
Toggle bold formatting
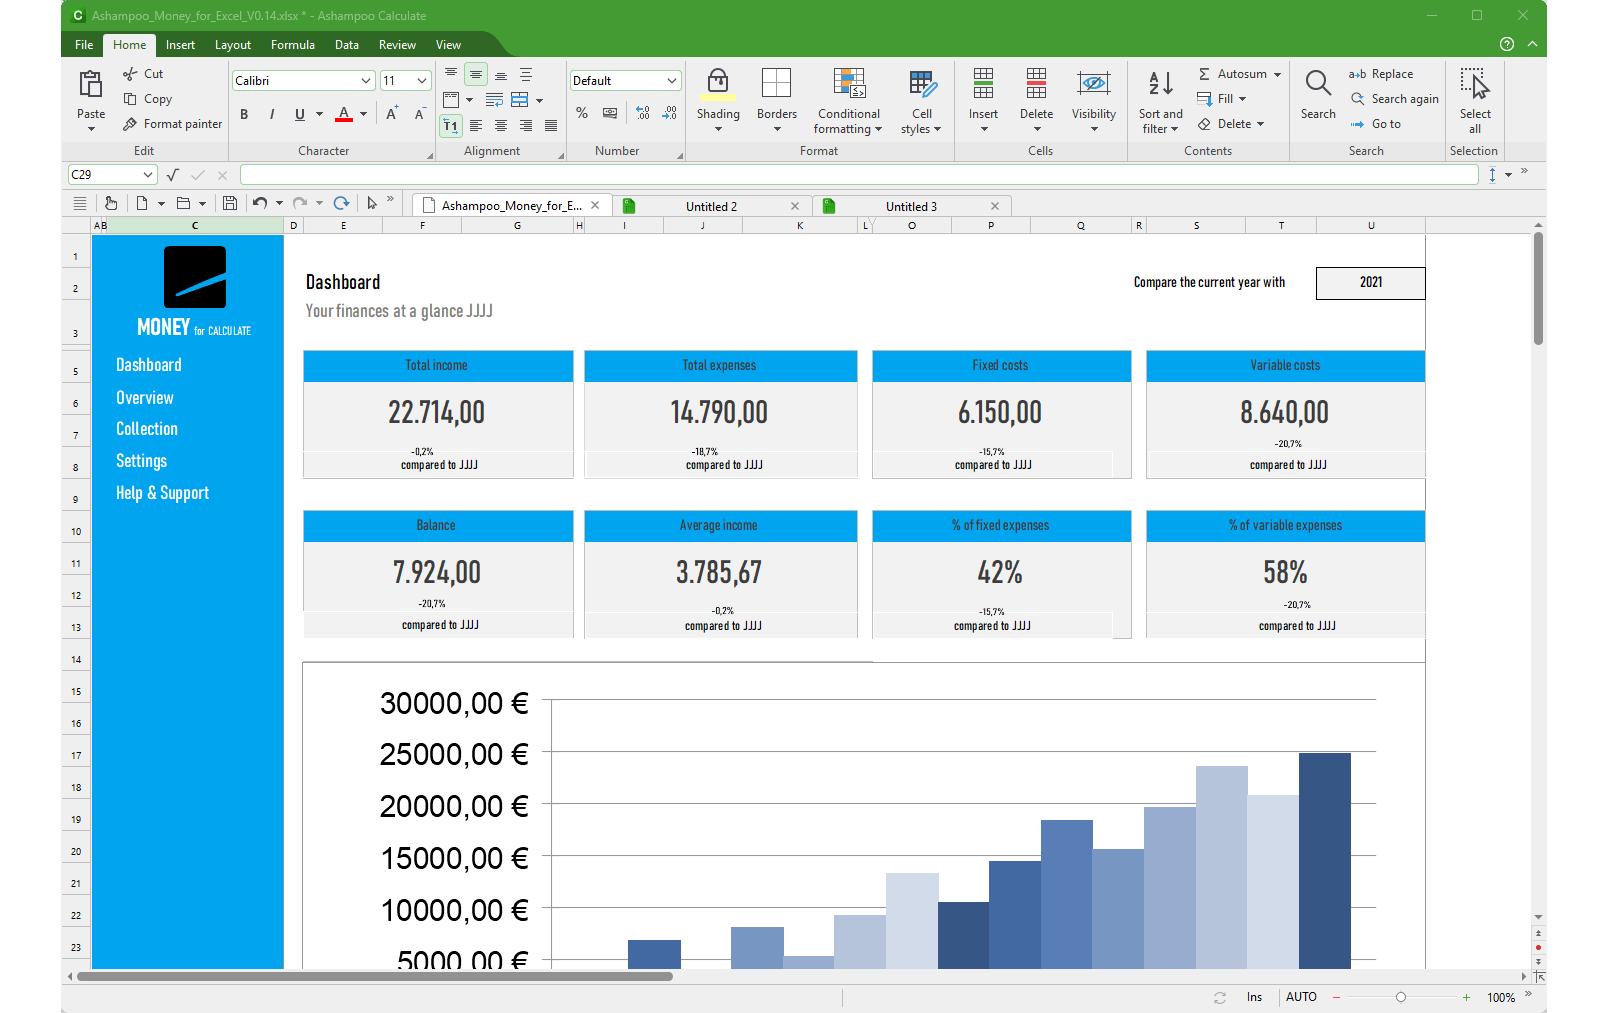(x=244, y=115)
